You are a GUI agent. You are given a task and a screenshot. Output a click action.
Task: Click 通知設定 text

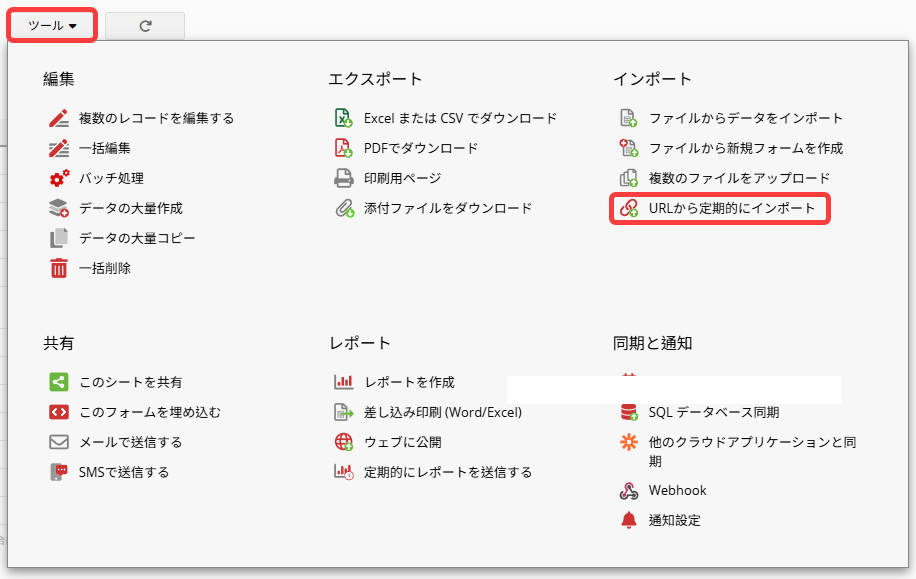tap(675, 521)
